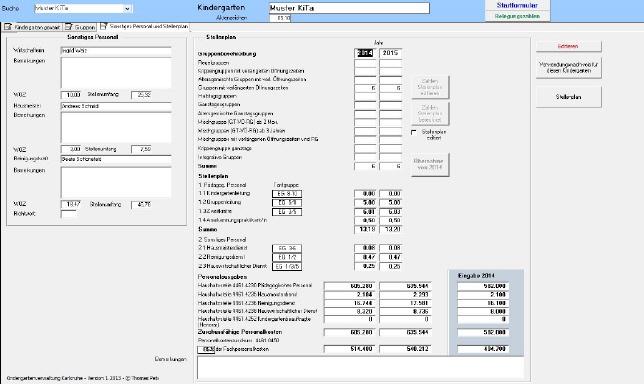Click the Reinigungsdienst 2014 value 0.47
The width and height of the screenshot is (644, 384).
point(365,257)
